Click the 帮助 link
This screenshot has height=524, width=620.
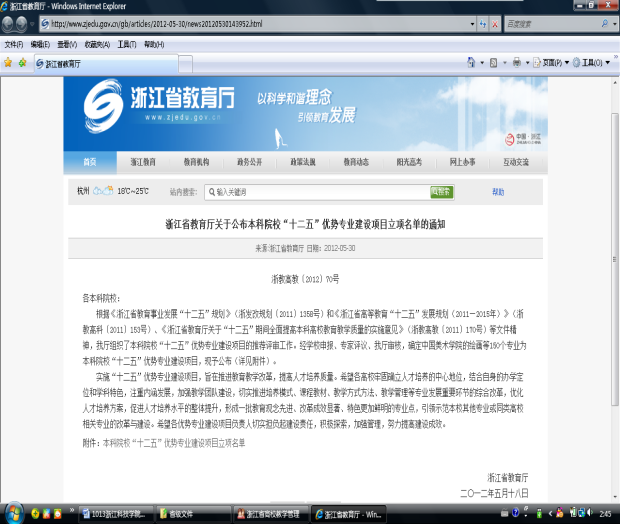(x=498, y=191)
